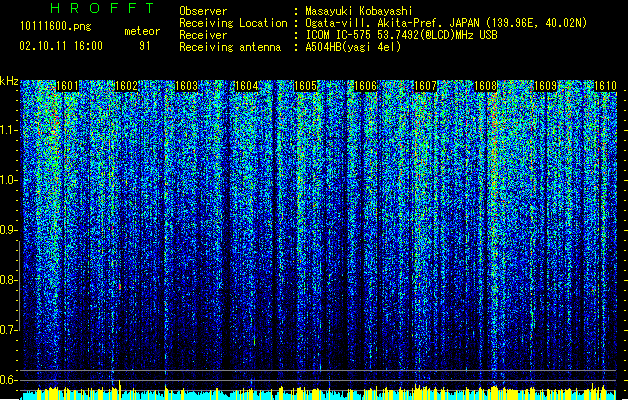Click the 0.7 frequency axis label
The height and width of the screenshot is (400, 629).
[8, 330]
